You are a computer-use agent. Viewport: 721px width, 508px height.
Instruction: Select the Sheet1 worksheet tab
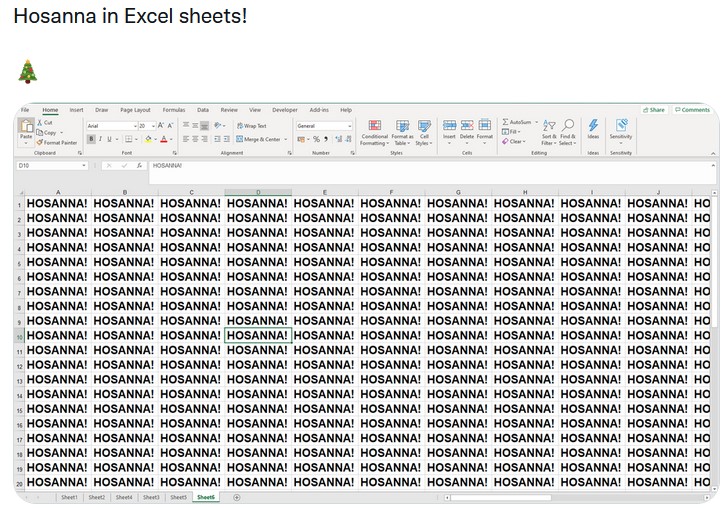[69, 497]
